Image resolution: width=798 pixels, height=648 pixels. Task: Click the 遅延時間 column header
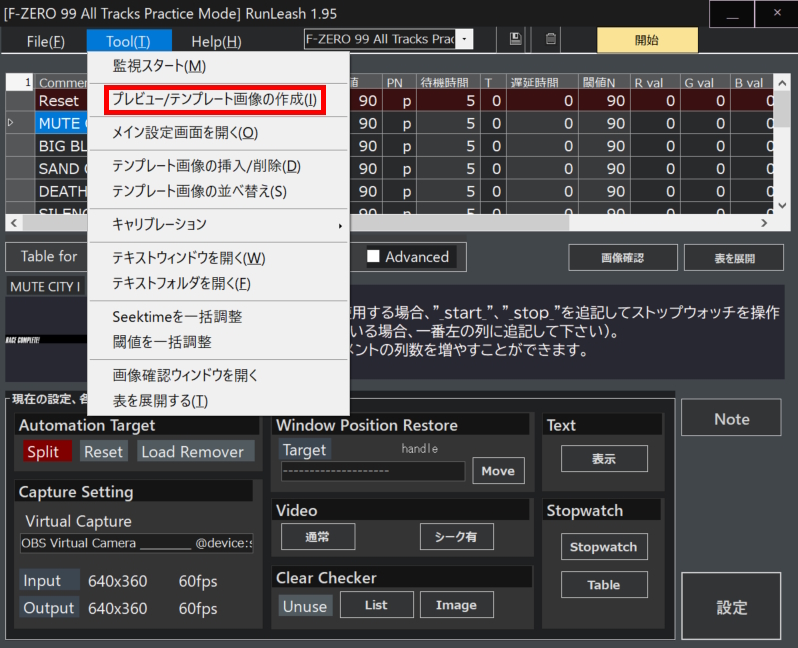click(x=542, y=82)
